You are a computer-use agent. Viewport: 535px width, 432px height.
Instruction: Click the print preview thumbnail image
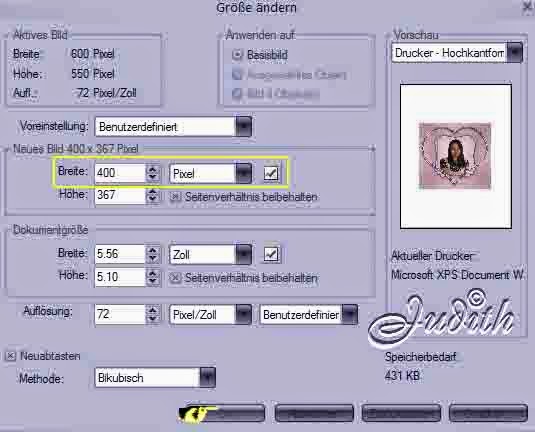(455, 156)
